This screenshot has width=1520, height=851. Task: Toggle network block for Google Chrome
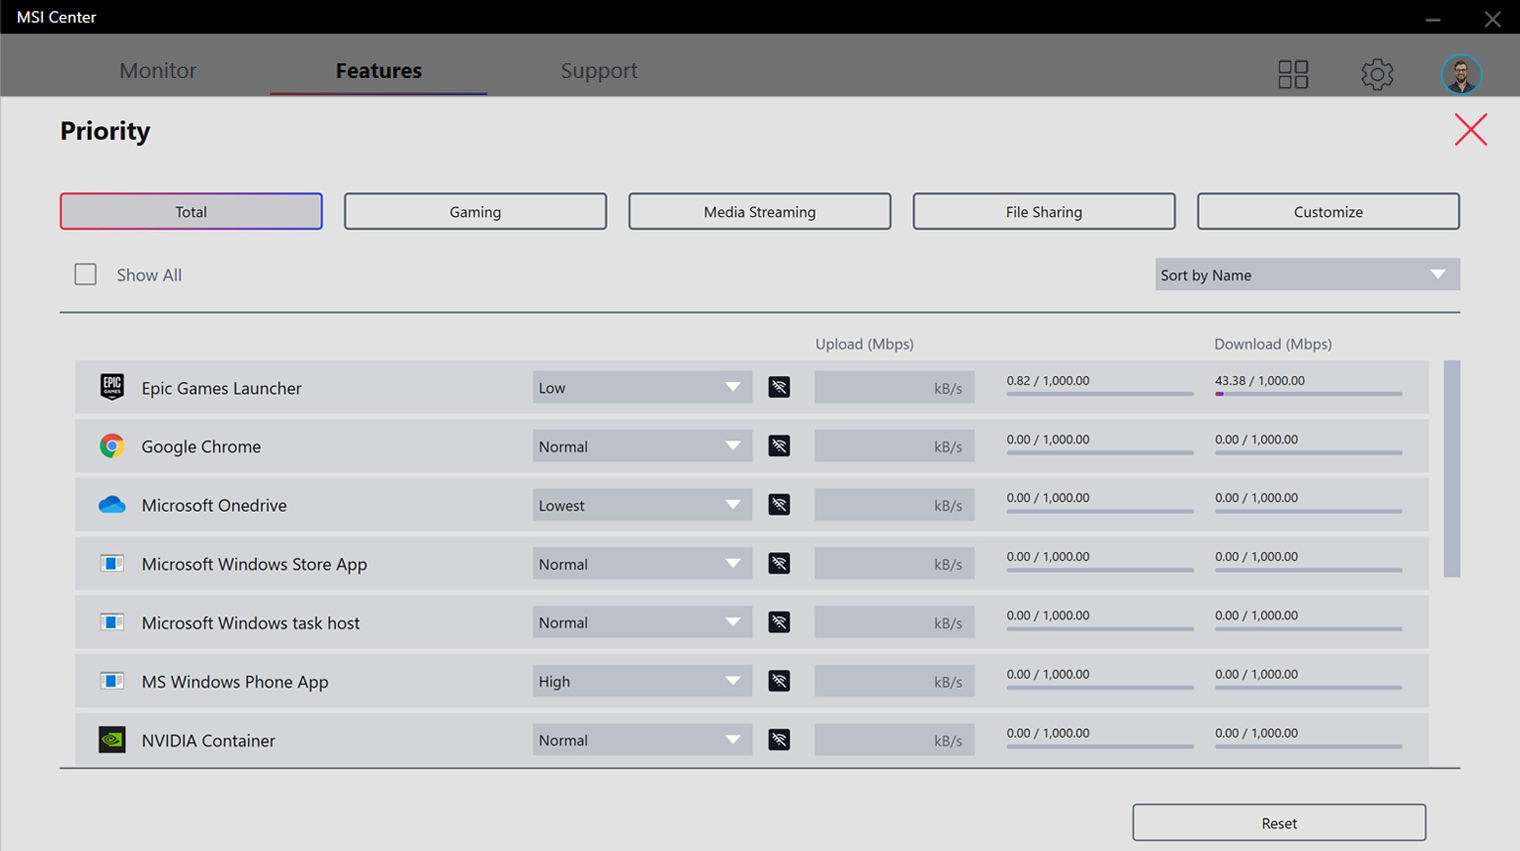tap(779, 446)
